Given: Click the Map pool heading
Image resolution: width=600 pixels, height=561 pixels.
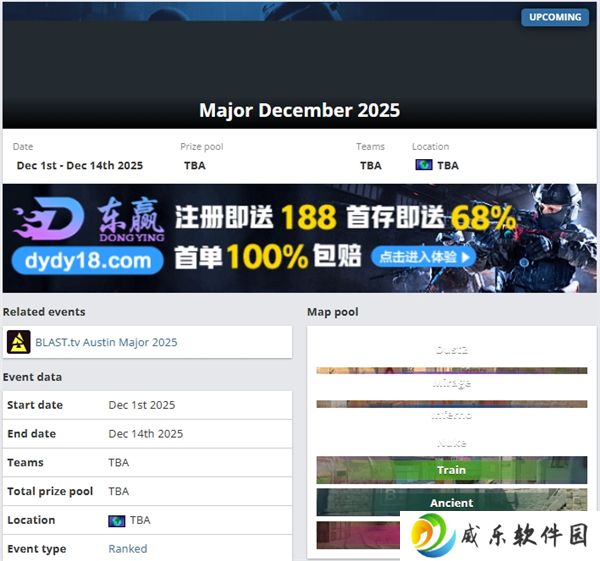Looking at the screenshot, I should [x=333, y=312].
